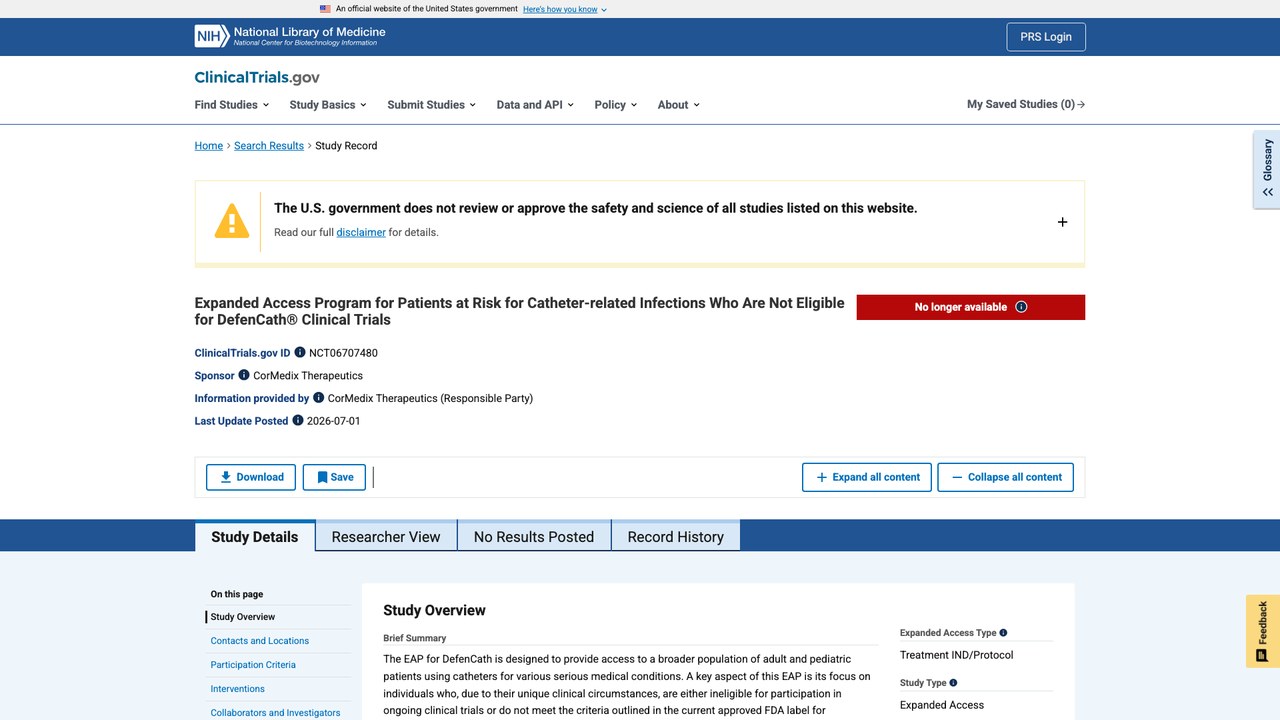Click info icon beside Sponsor label

[244, 375]
